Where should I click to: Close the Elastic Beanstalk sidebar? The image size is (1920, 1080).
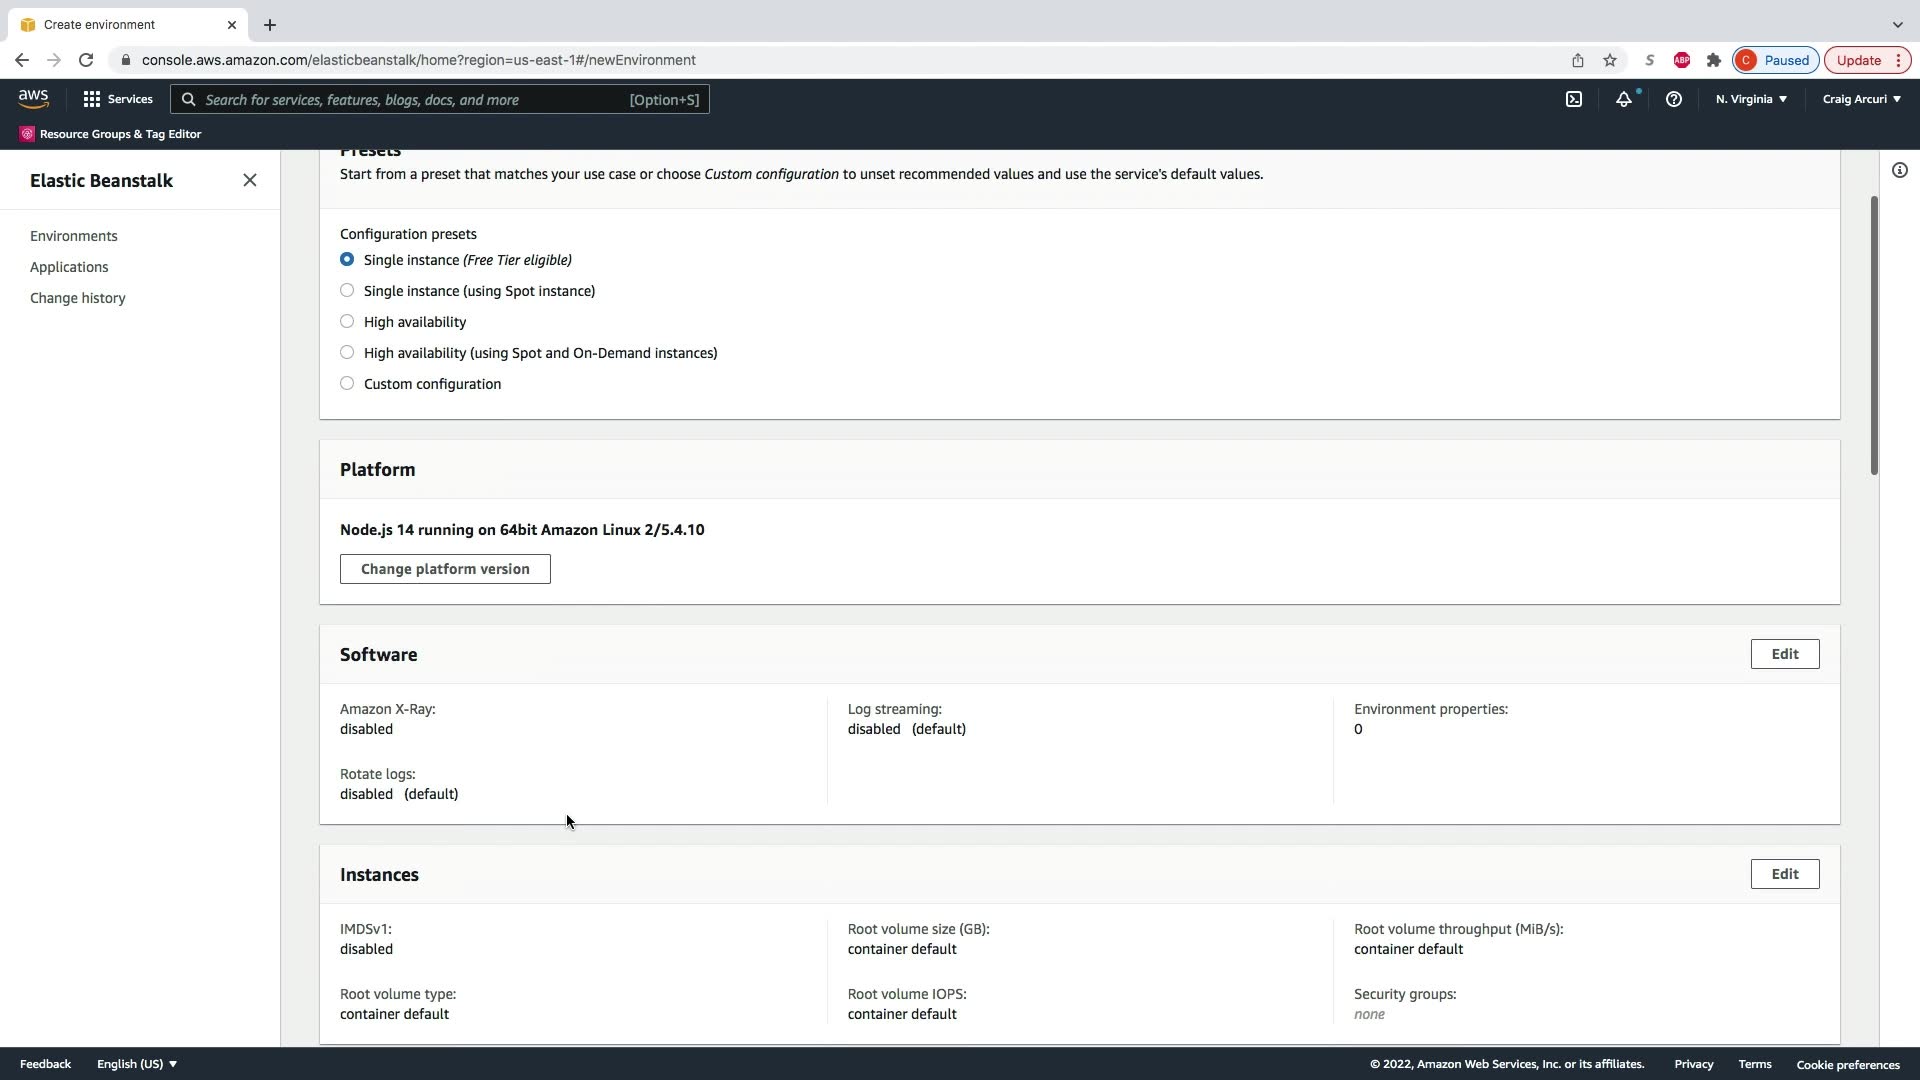(x=250, y=180)
